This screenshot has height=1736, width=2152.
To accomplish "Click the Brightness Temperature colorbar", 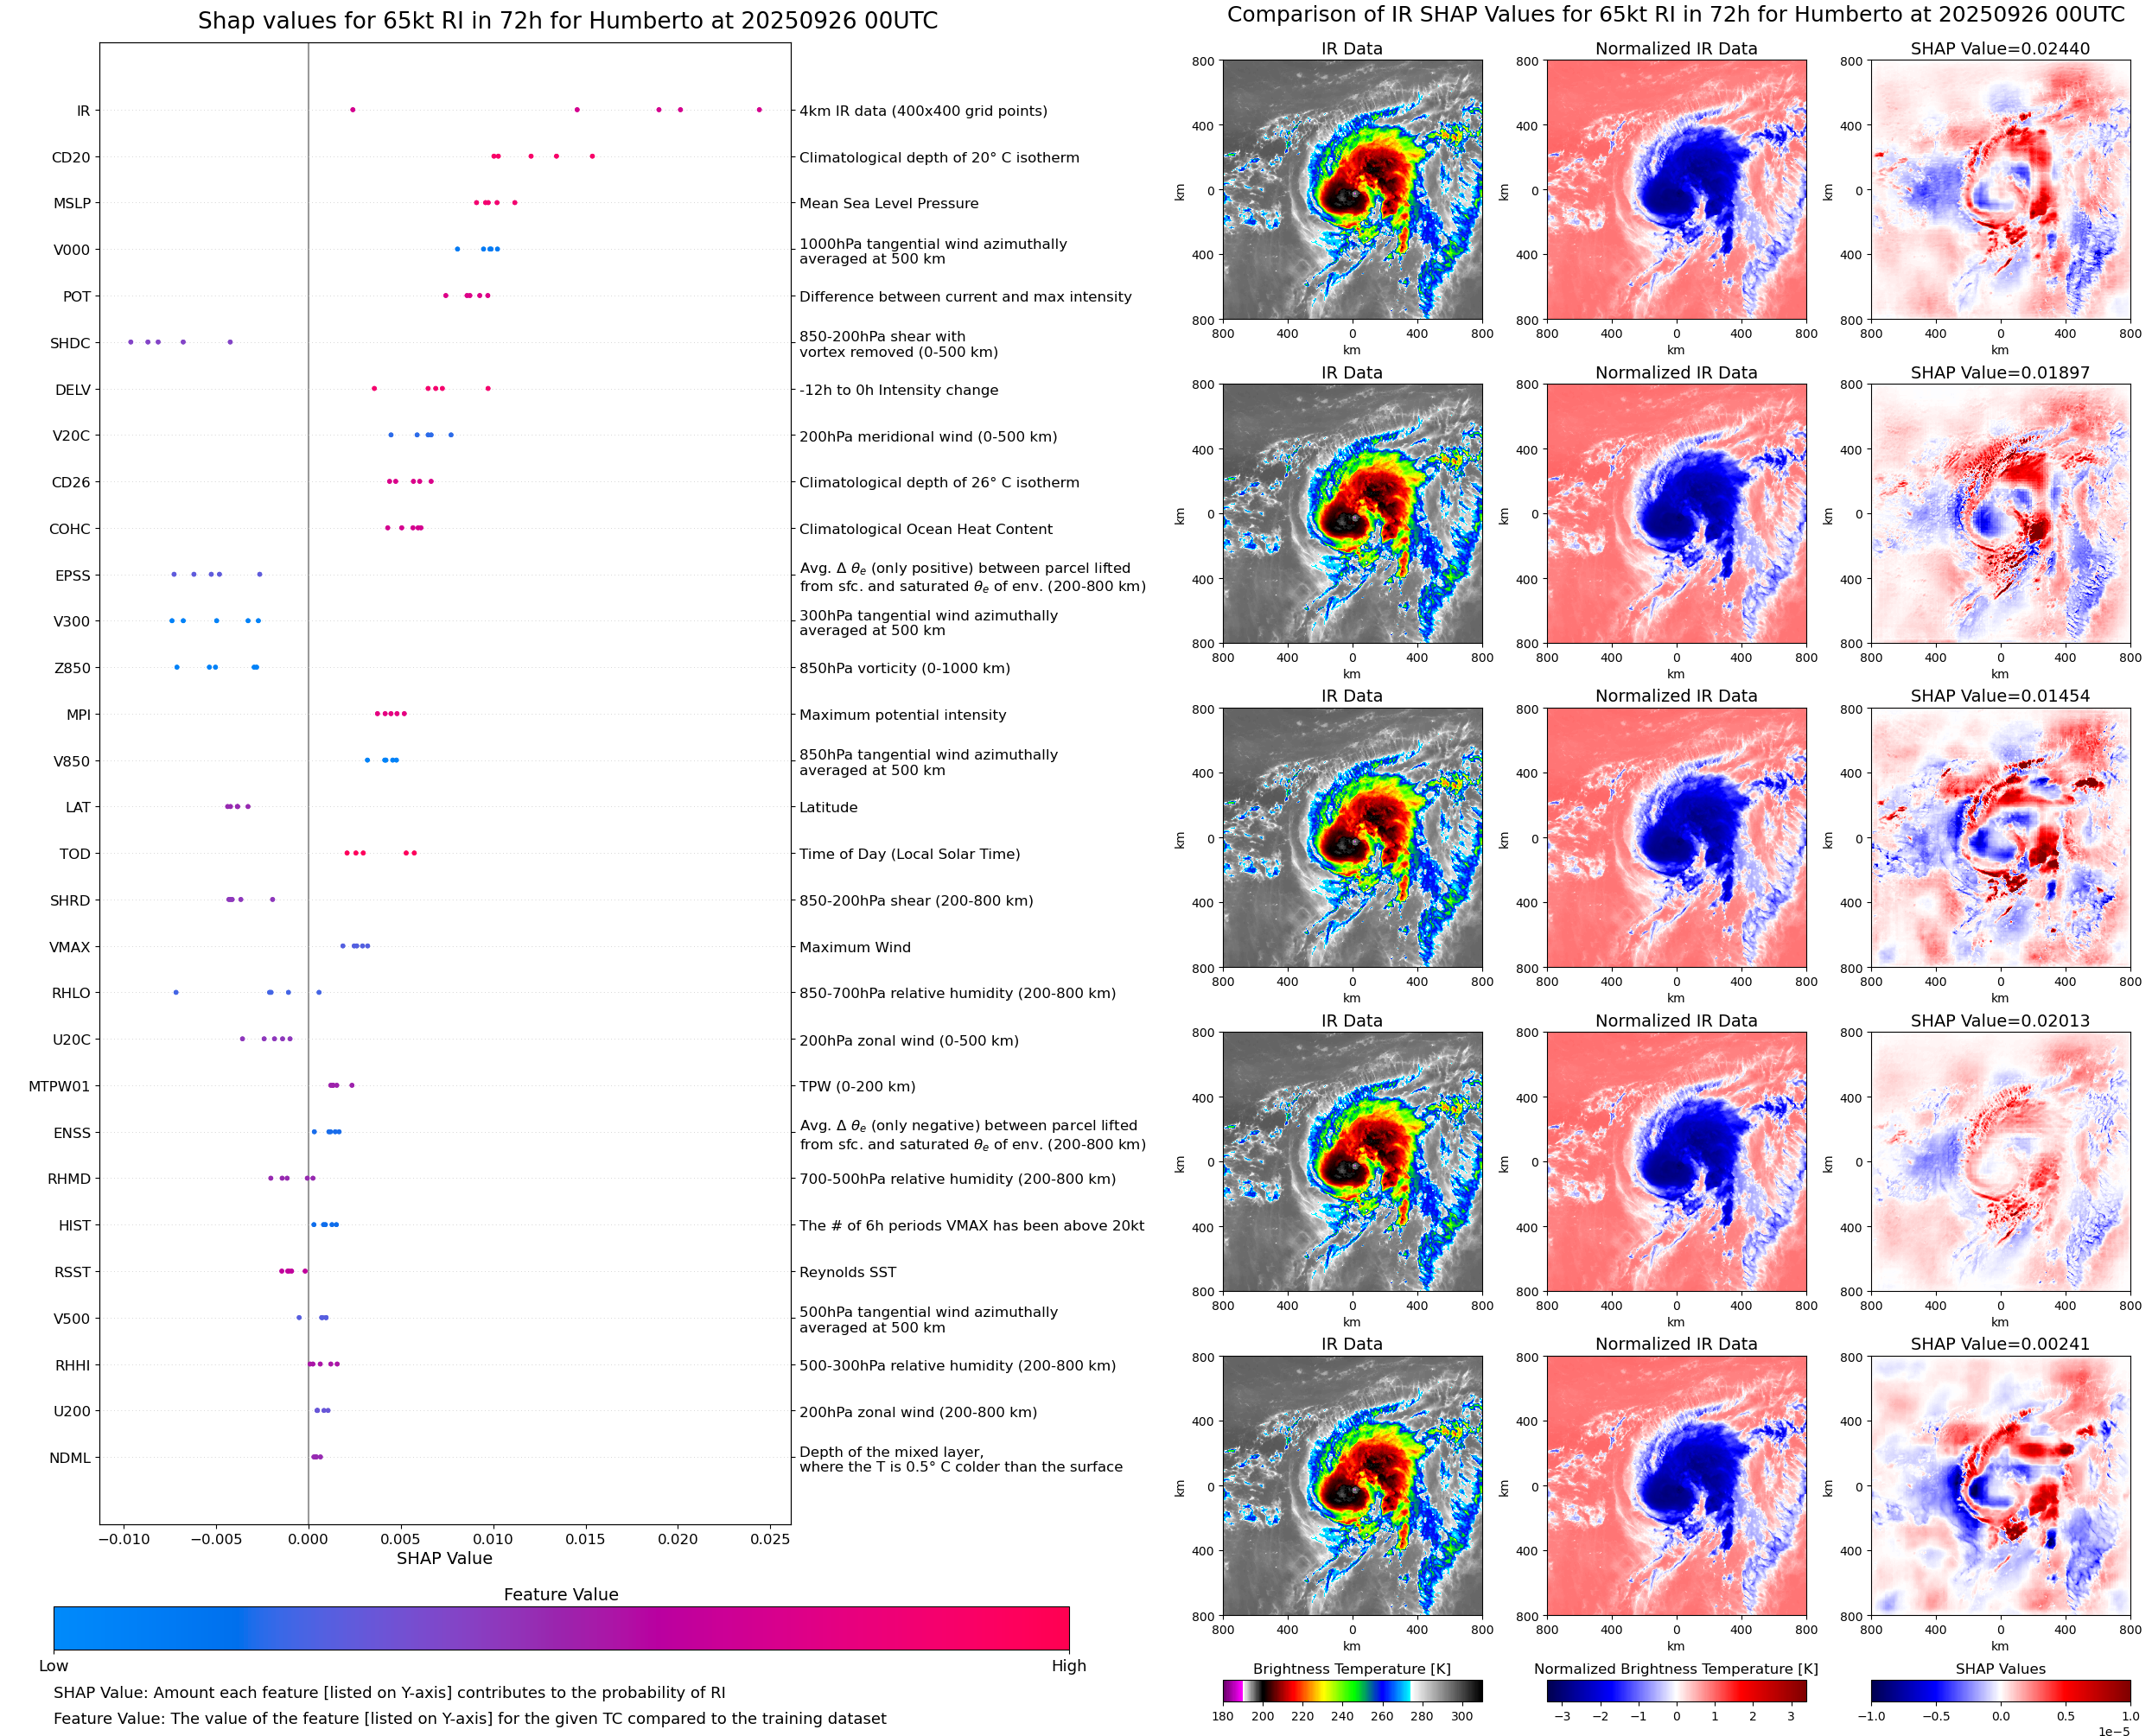I will pyautogui.click(x=1352, y=1691).
